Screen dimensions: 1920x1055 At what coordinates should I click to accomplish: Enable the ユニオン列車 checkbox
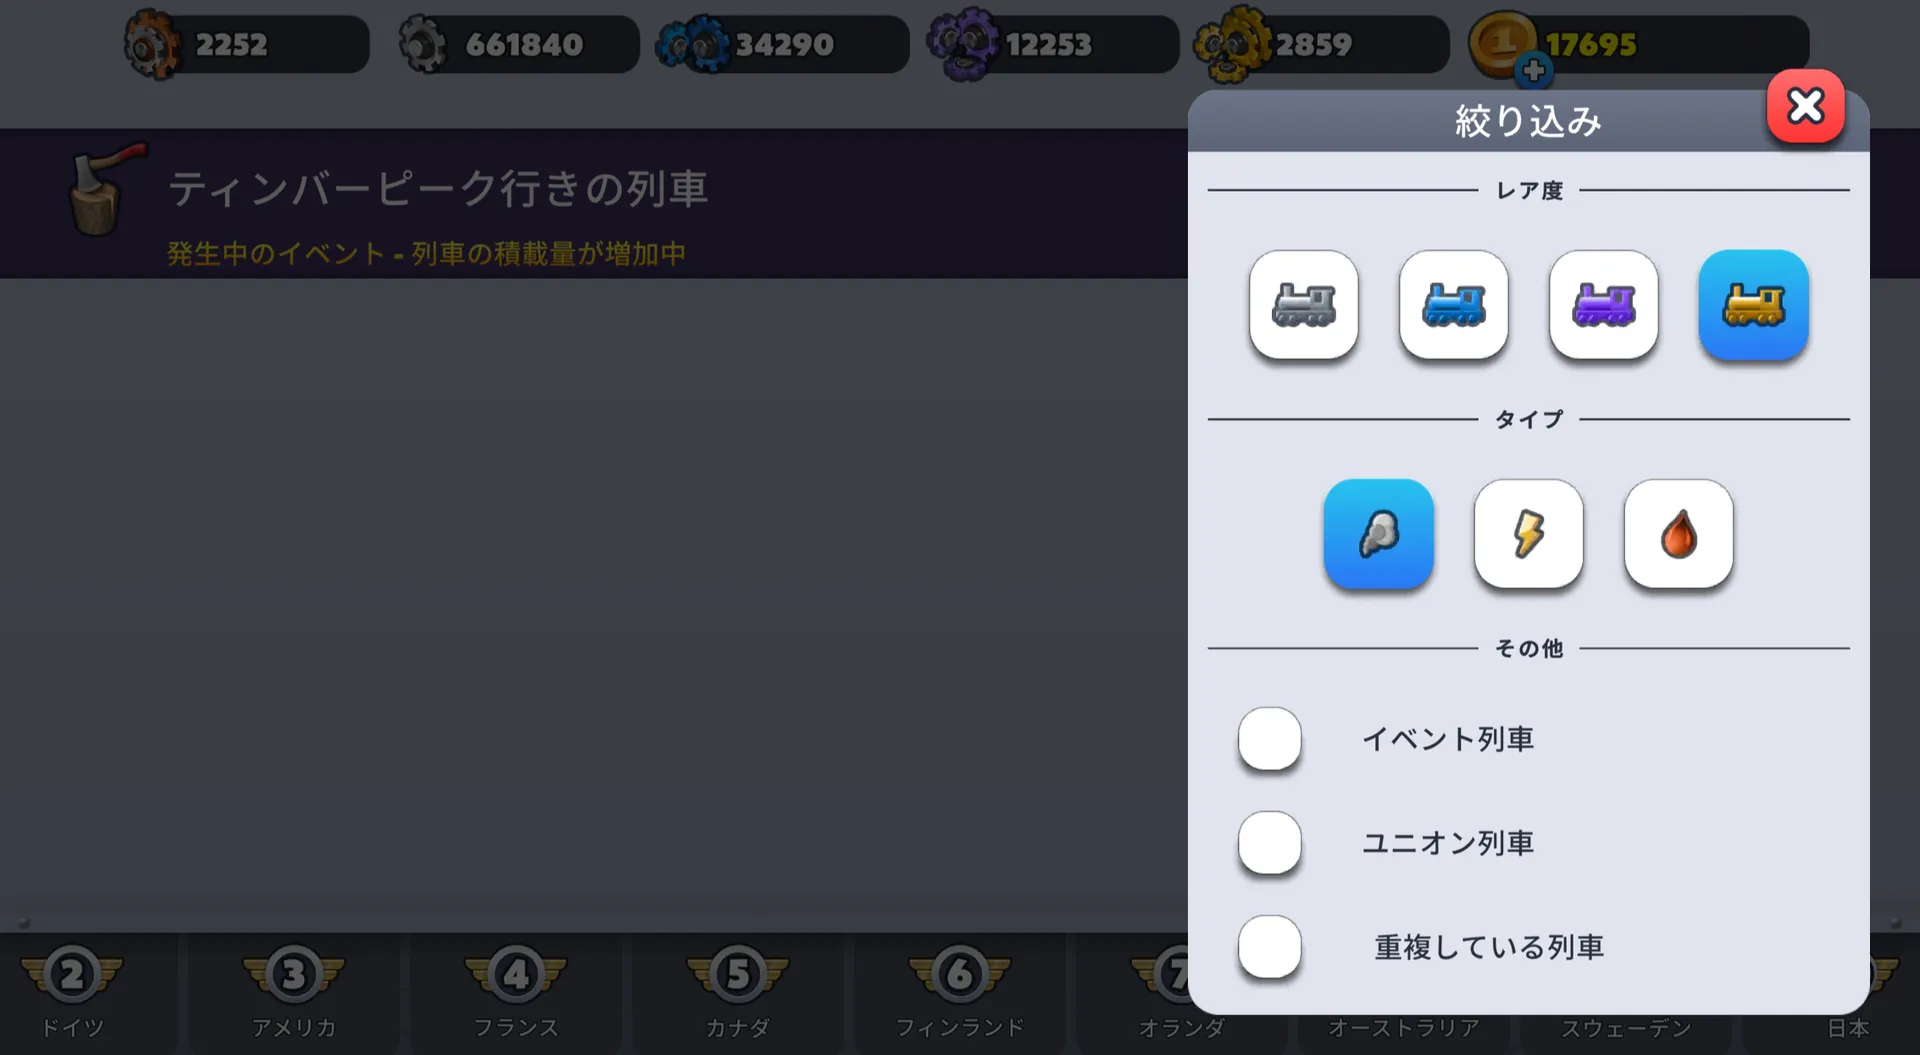click(1270, 843)
